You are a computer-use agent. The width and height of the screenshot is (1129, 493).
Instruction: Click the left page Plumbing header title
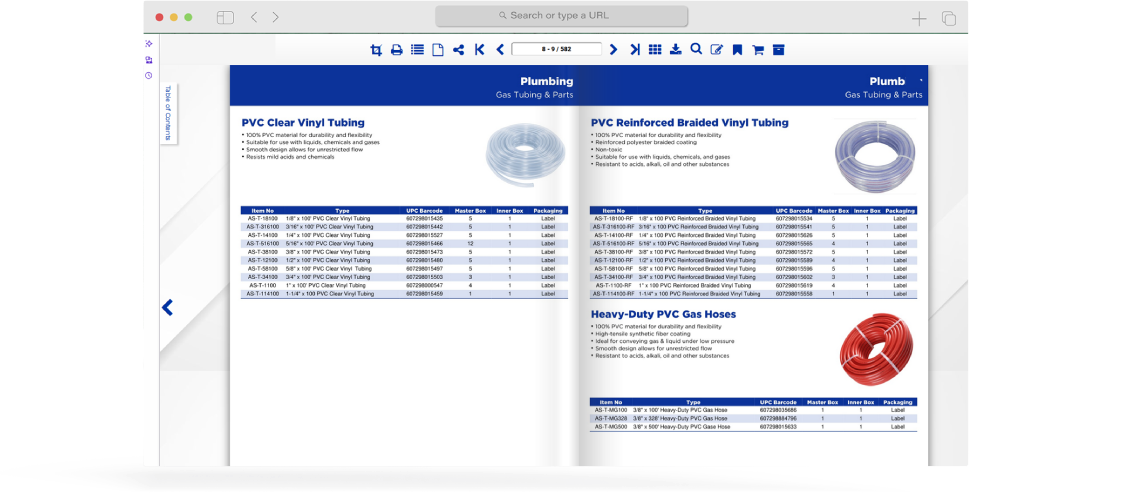pyautogui.click(x=546, y=81)
